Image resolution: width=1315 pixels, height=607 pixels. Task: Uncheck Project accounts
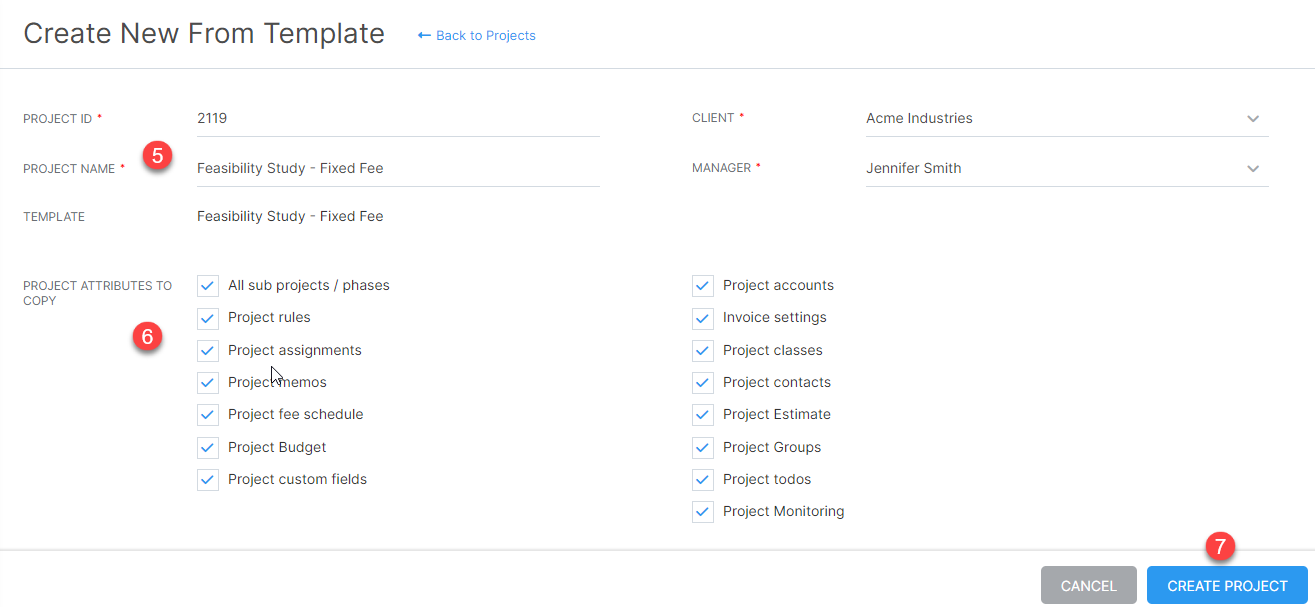tap(702, 285)
